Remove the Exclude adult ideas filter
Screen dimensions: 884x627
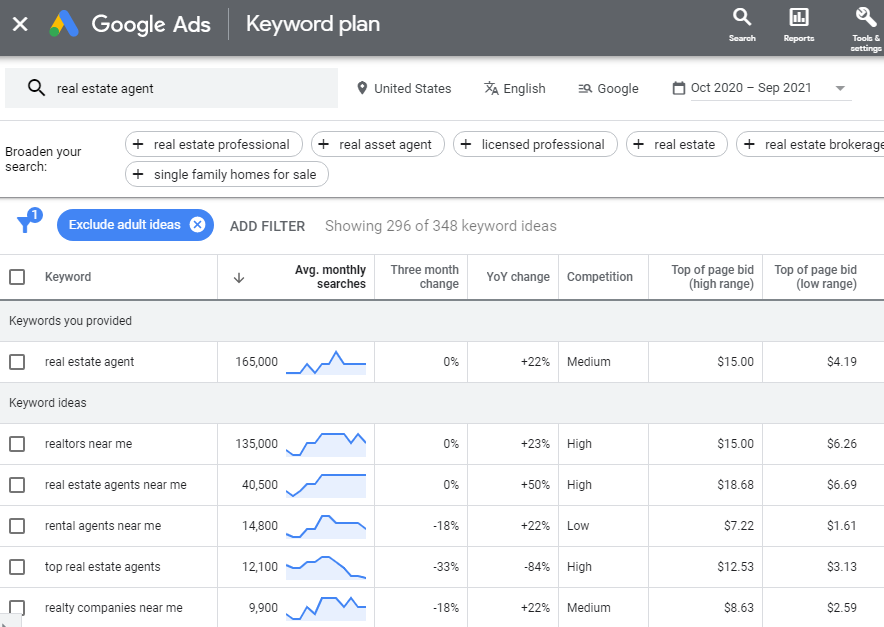(197, 225)
